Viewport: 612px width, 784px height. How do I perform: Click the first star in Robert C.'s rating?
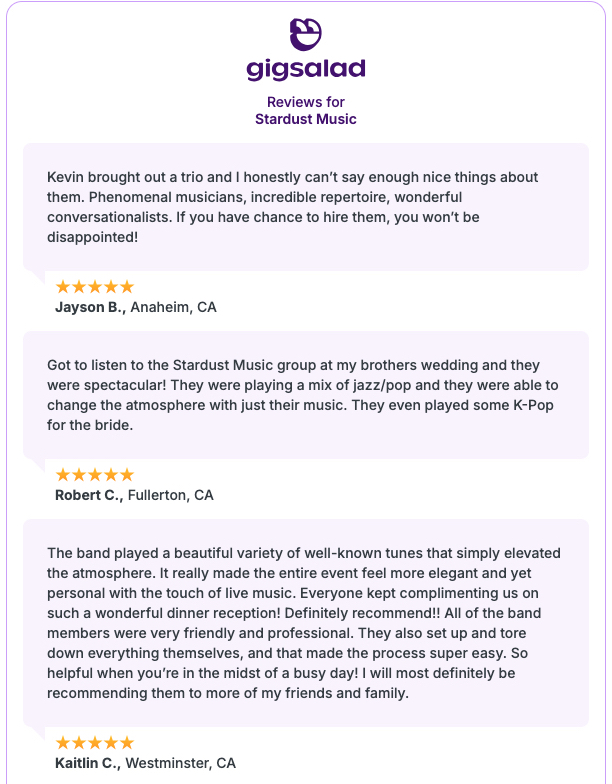pyautogui.click(x=63, y=475)
